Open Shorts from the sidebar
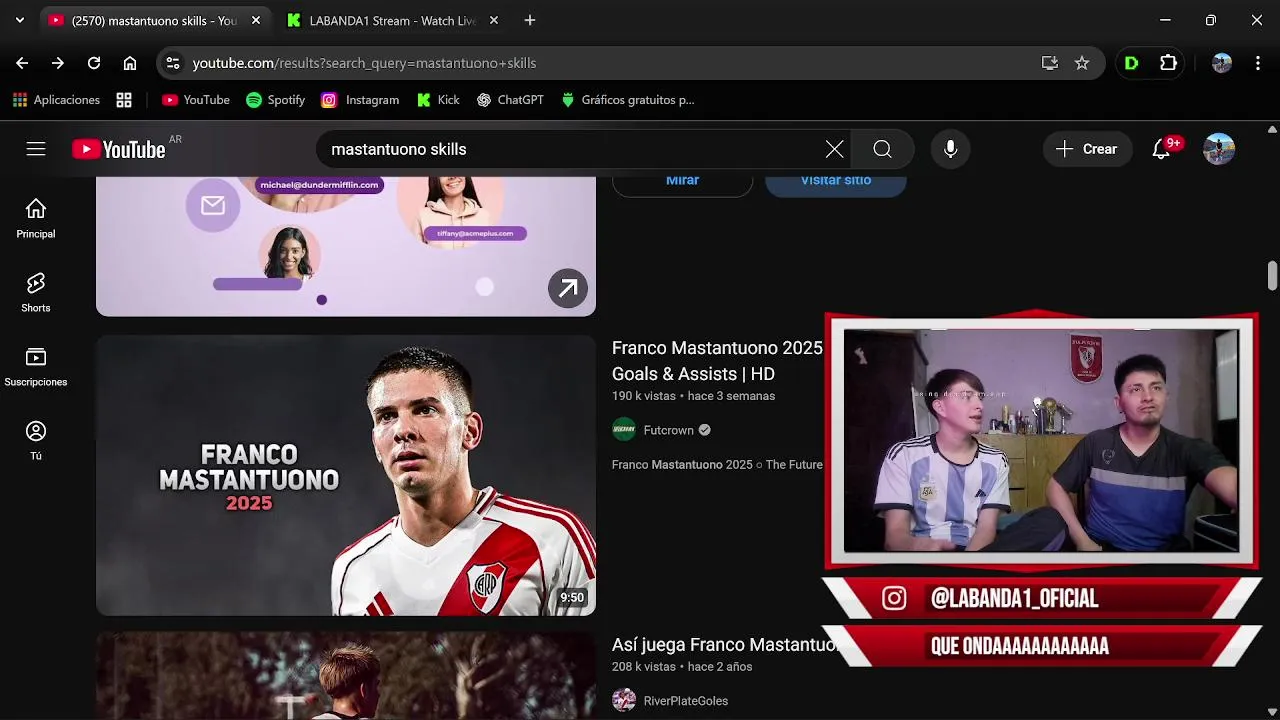Screen dimensions: 1280x720 (x=36, y=293)
